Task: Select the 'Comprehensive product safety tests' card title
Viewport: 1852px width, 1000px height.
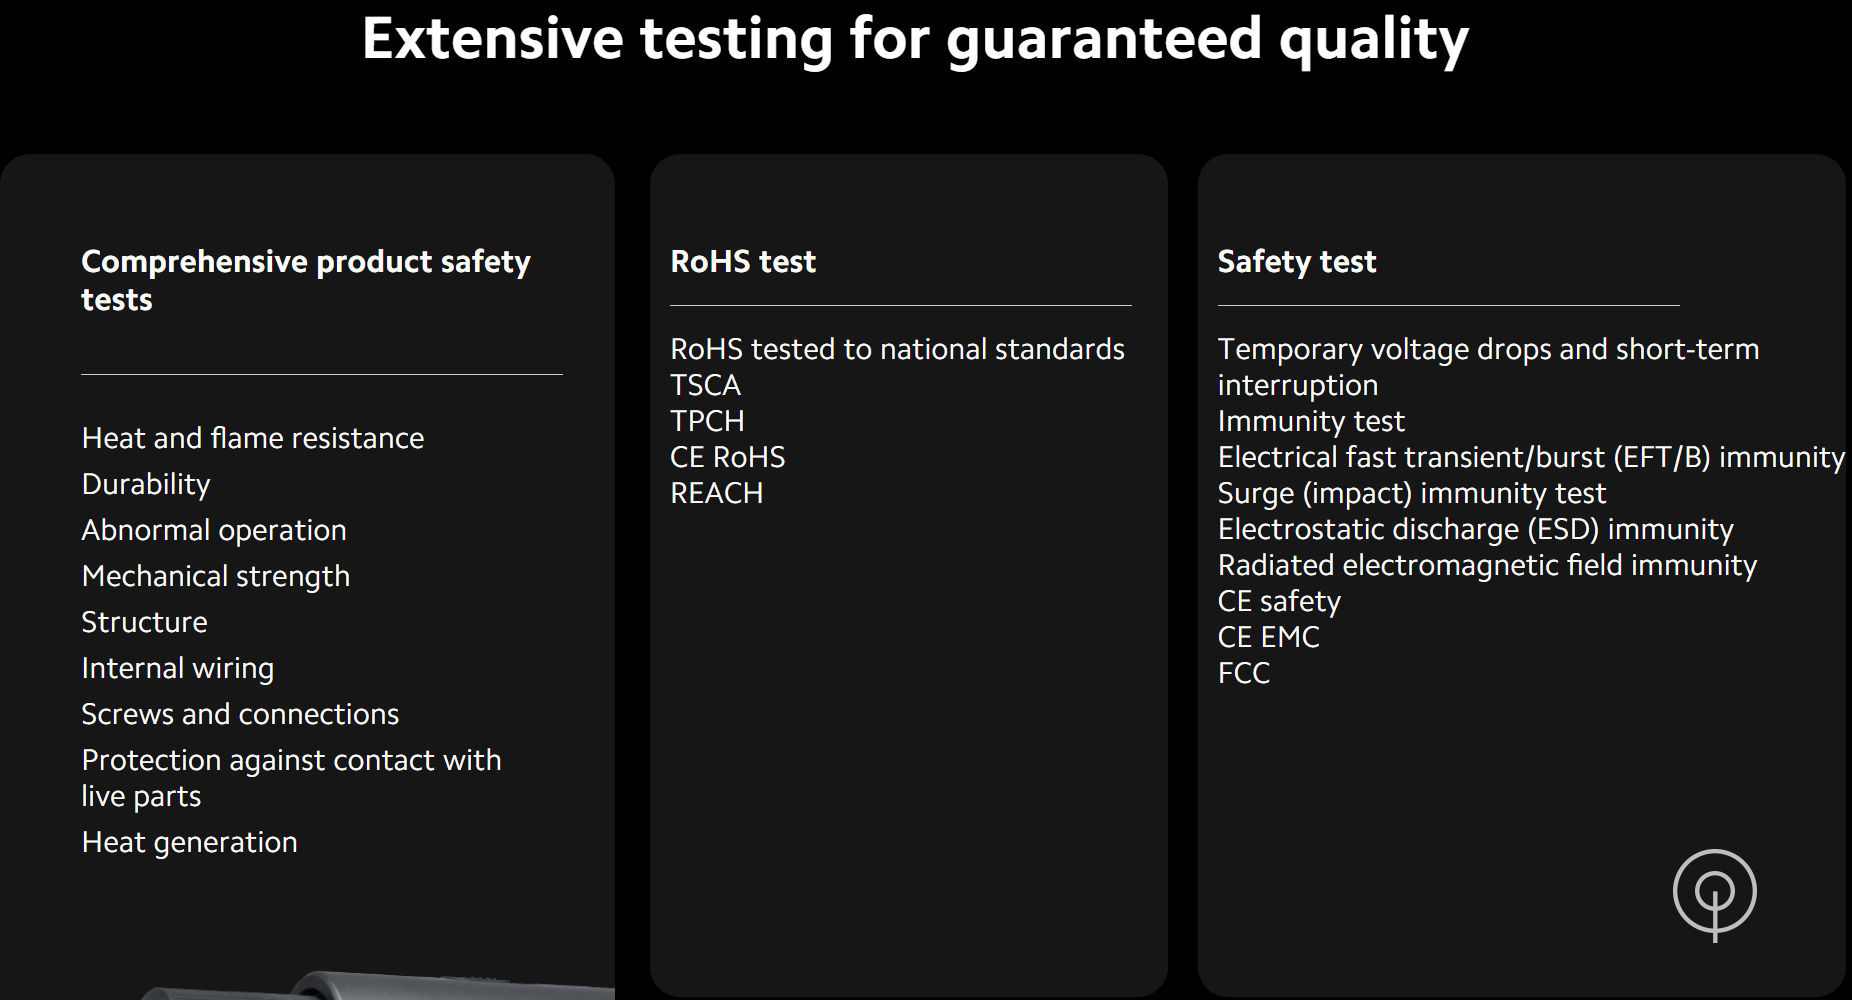Action: point(306,280)
